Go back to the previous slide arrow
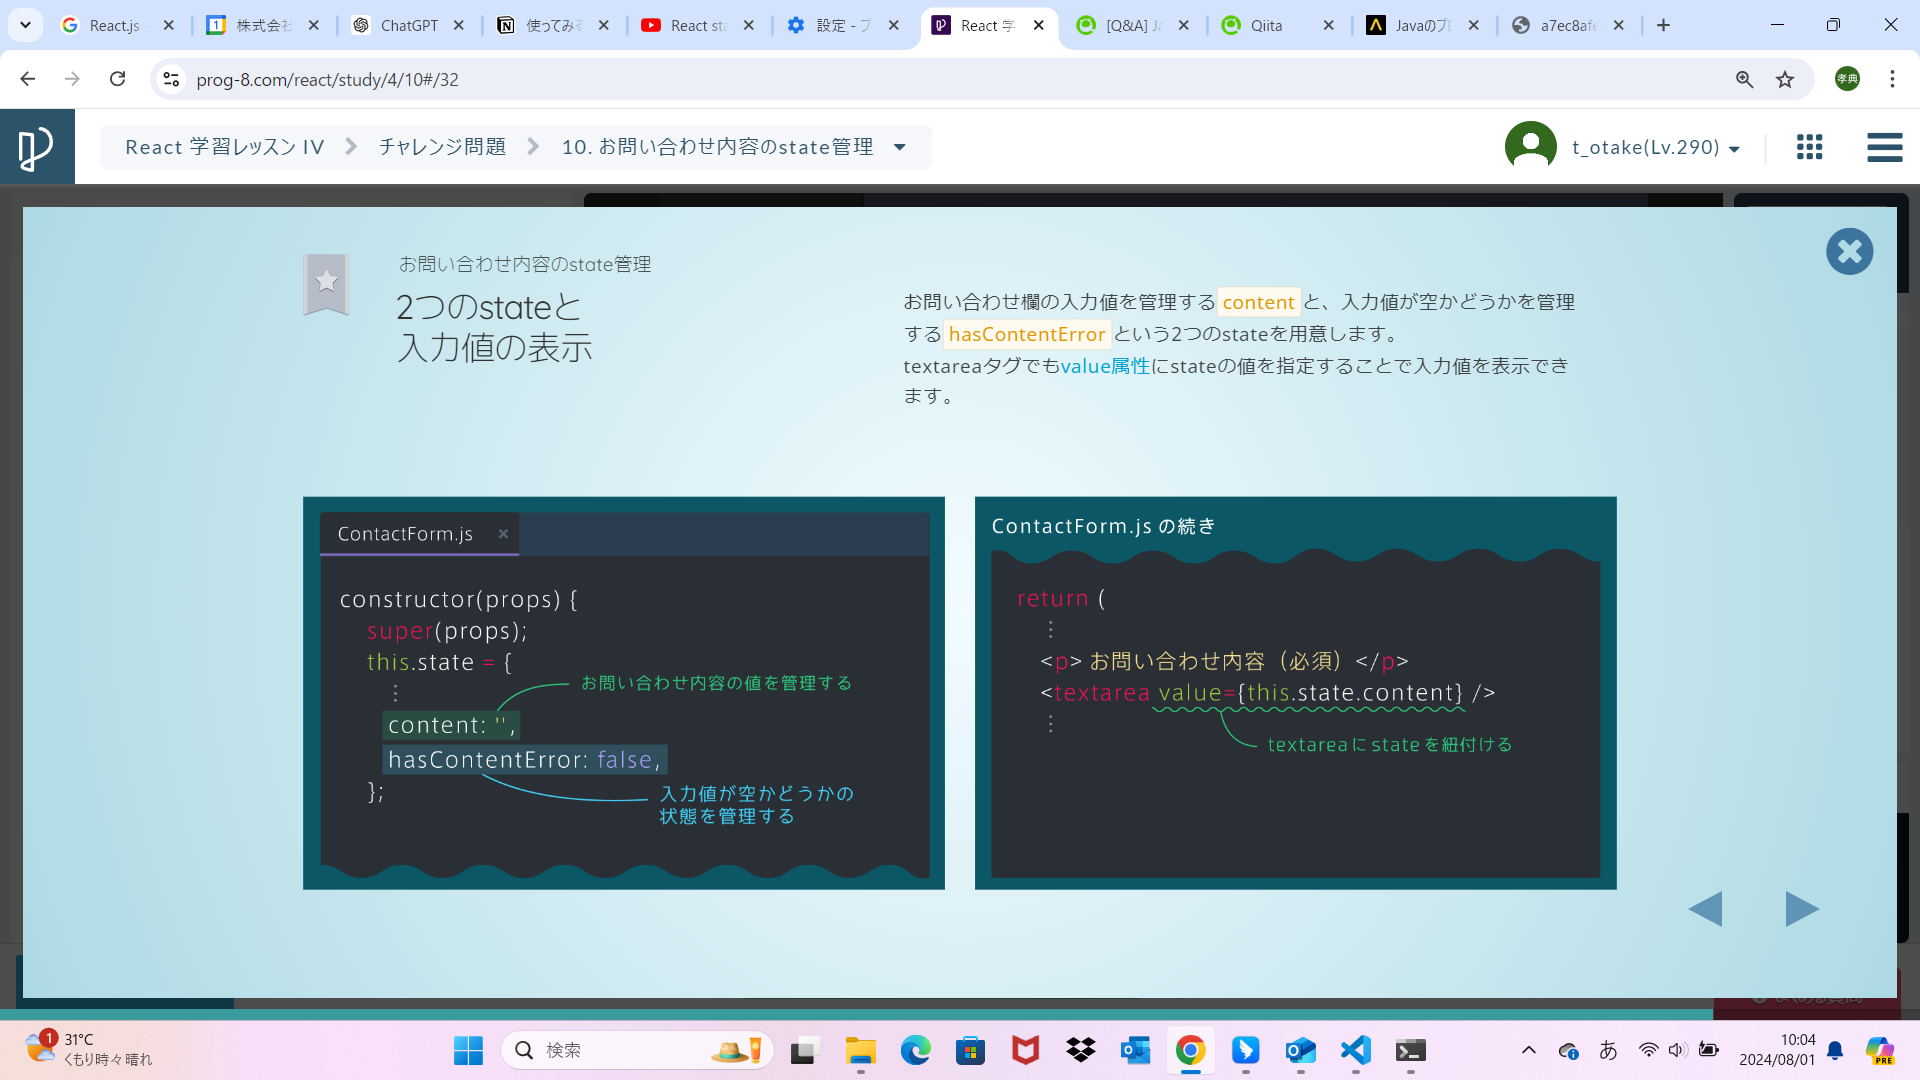 1705,909
